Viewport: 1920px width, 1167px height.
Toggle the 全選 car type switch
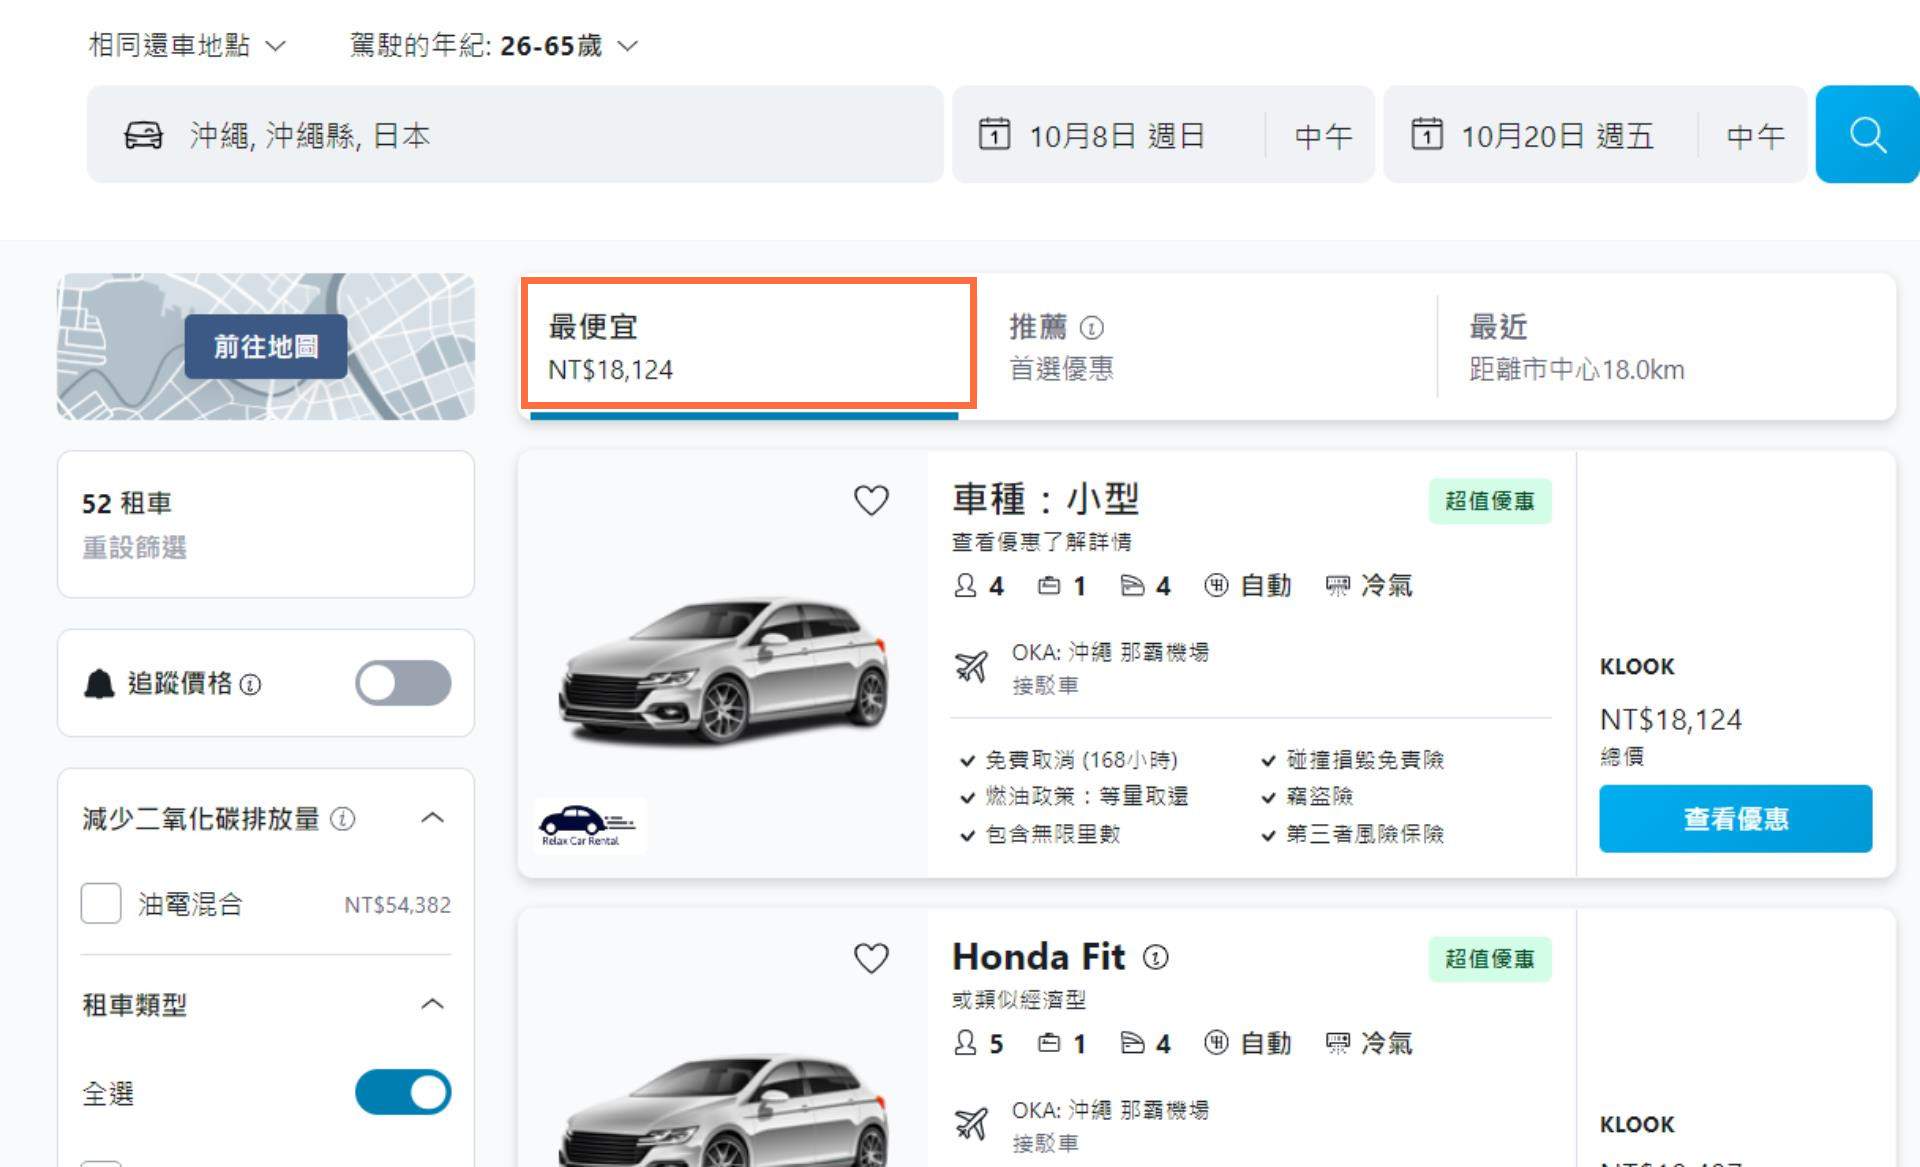click(x=403, y=1092)
